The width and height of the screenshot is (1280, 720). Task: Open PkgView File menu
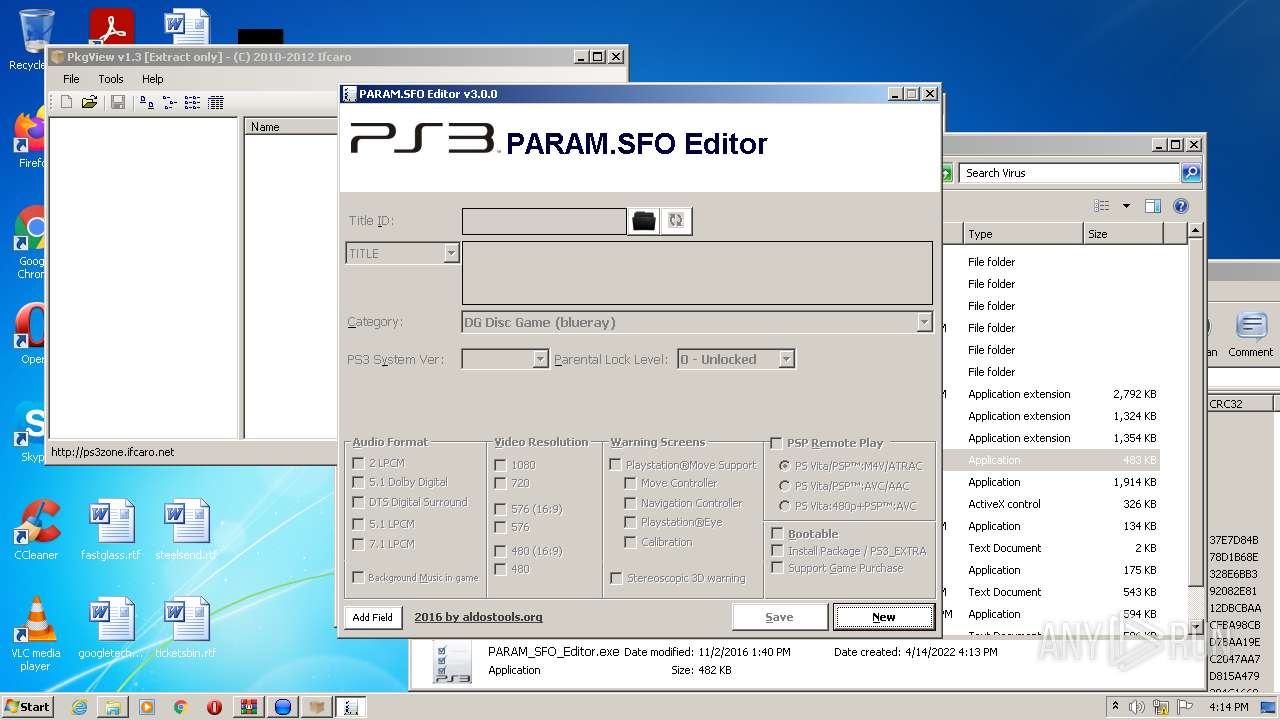pyautogui.click(x=71, y=79)
